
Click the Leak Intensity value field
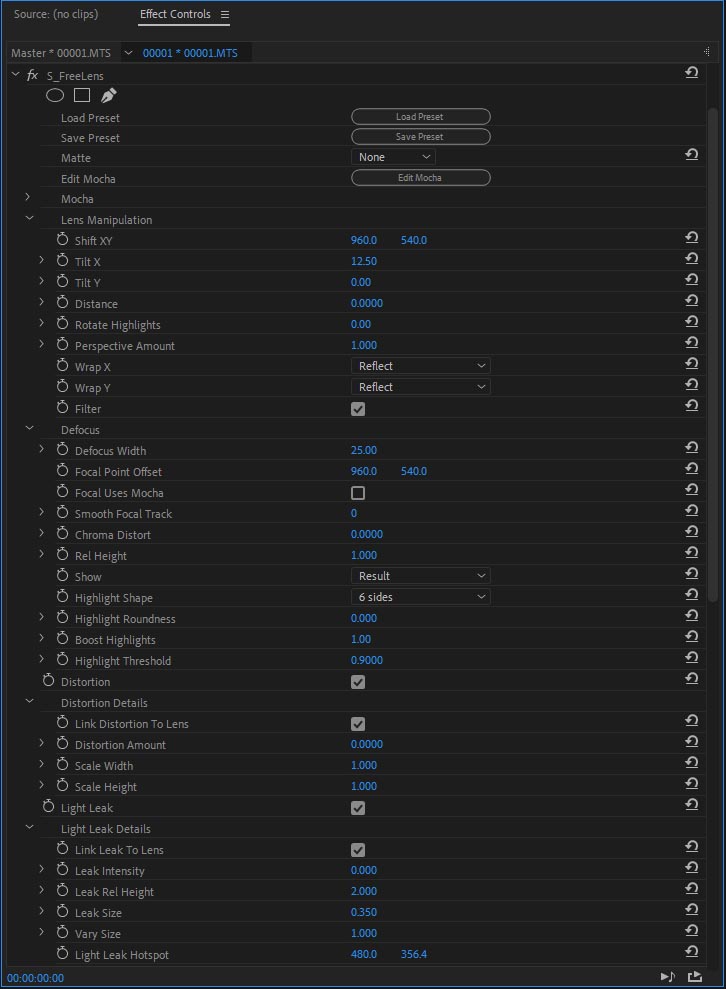tap(364, 871)
